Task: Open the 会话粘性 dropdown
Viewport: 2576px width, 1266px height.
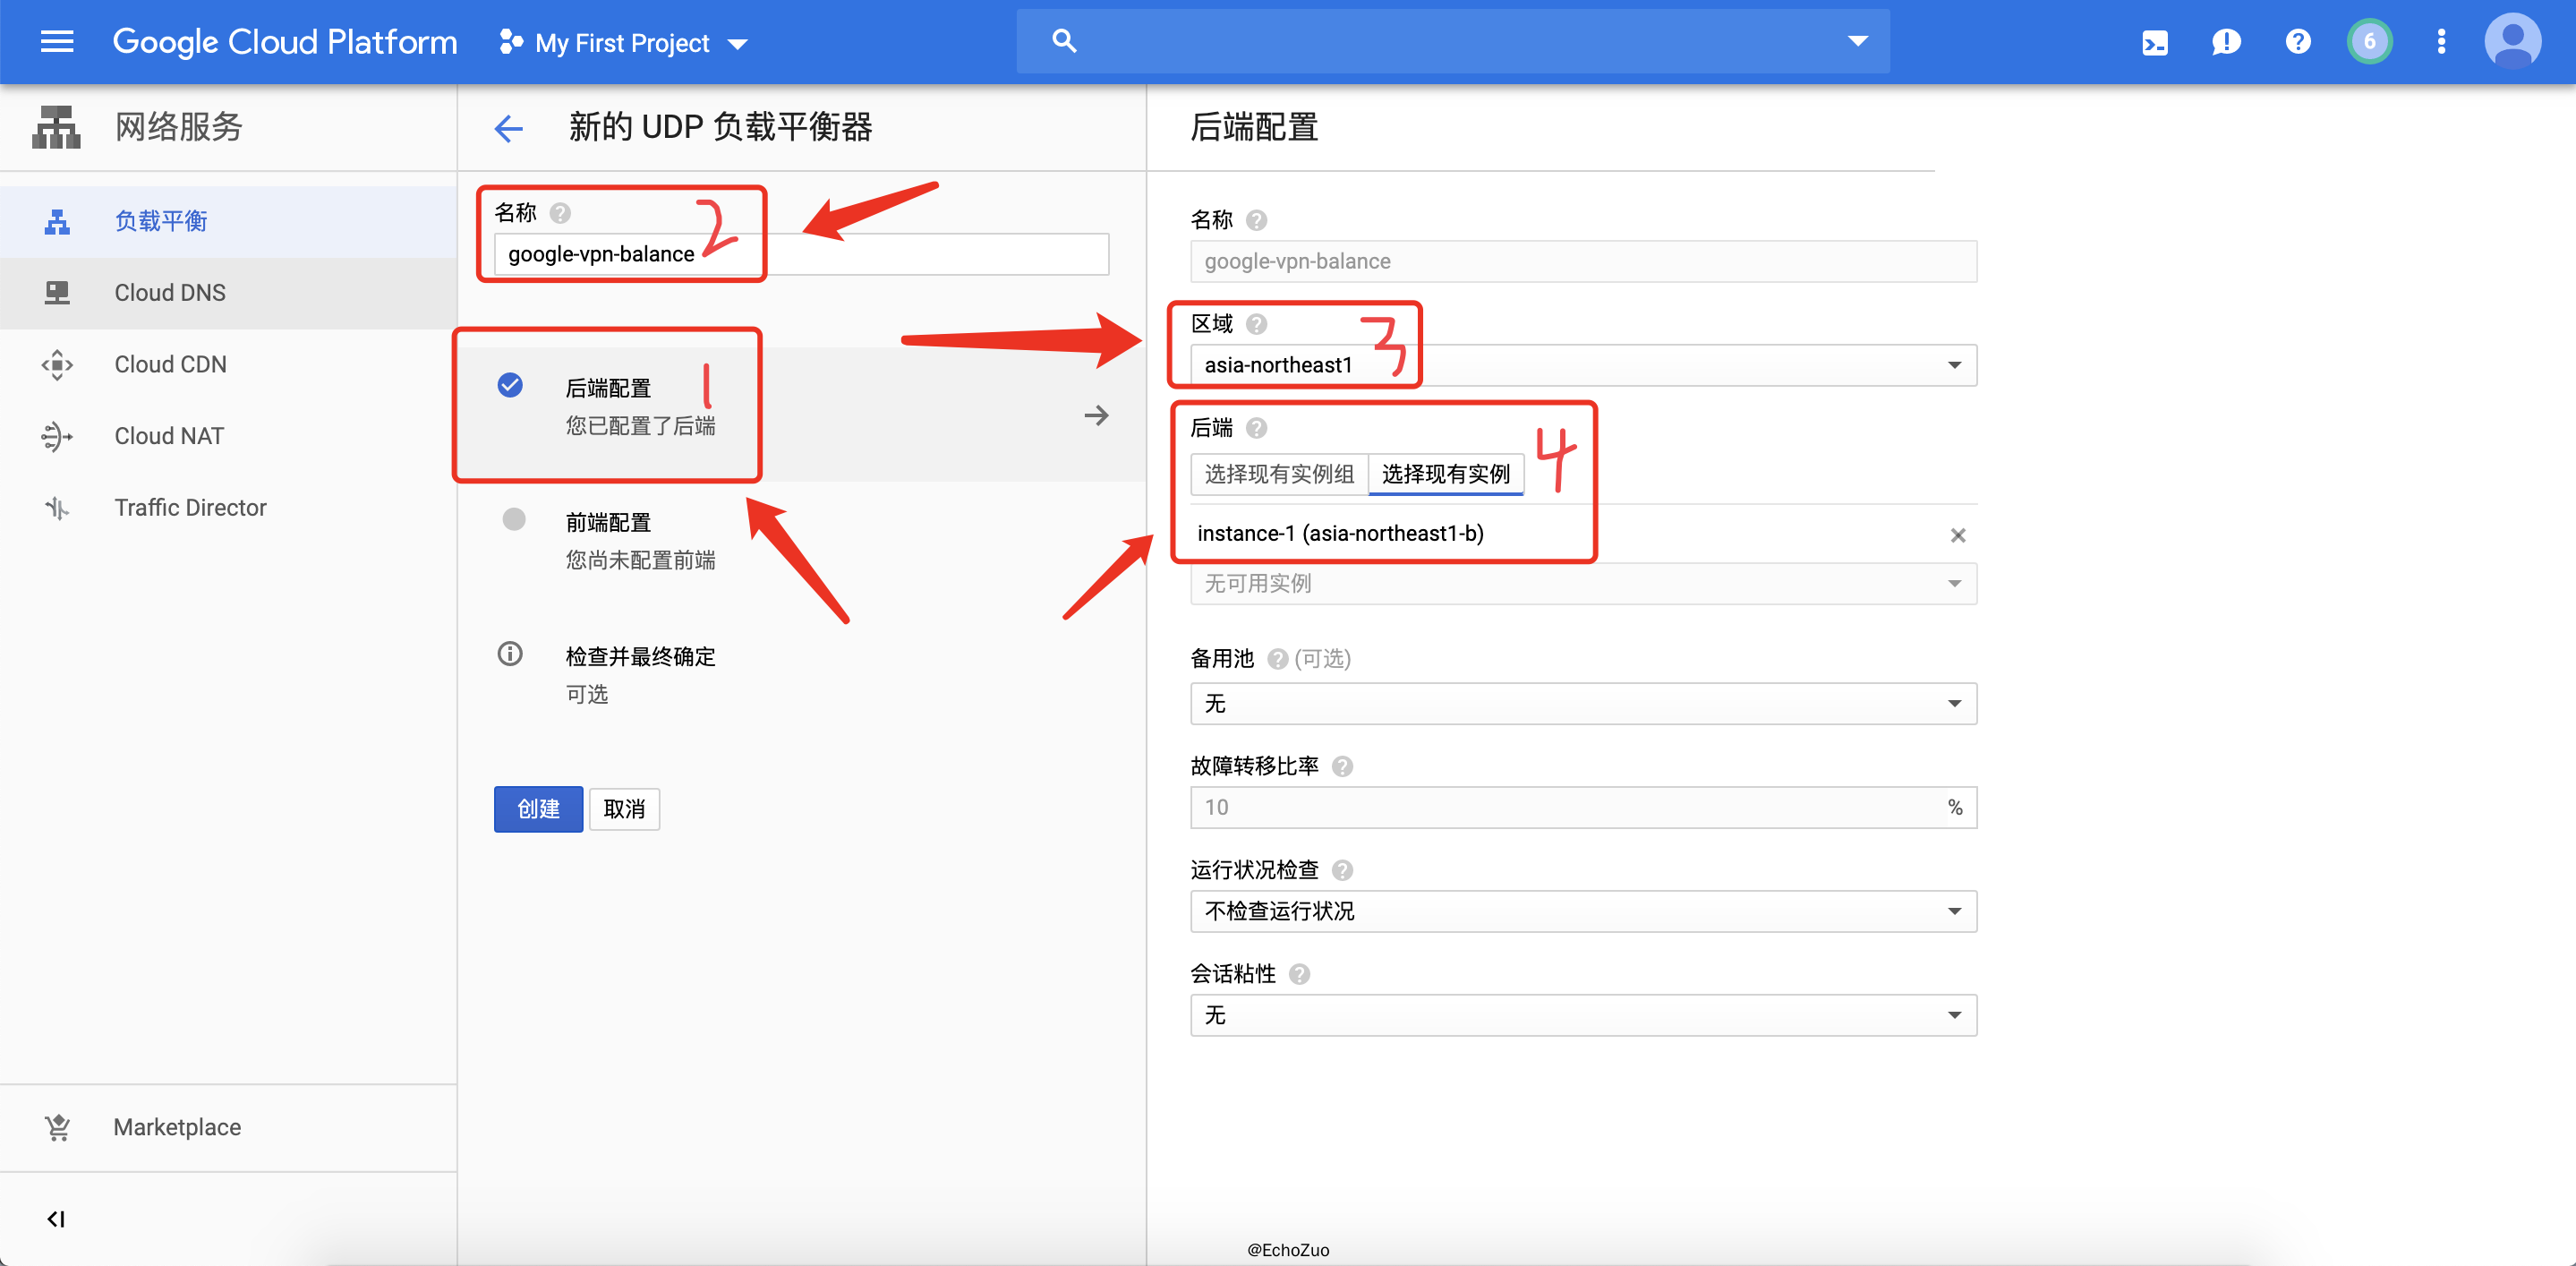Action: (1583, 1015)
